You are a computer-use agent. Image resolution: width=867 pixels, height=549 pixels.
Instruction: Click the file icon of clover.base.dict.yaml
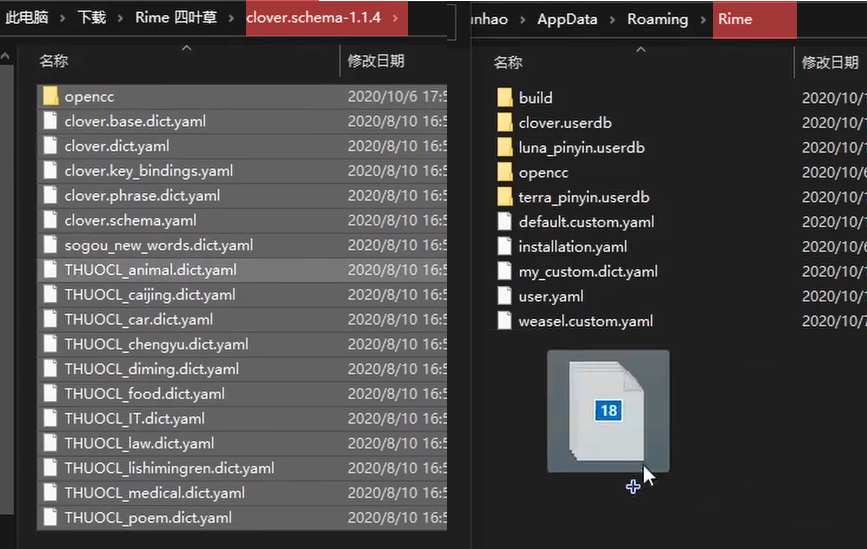(x=50, y=121)
